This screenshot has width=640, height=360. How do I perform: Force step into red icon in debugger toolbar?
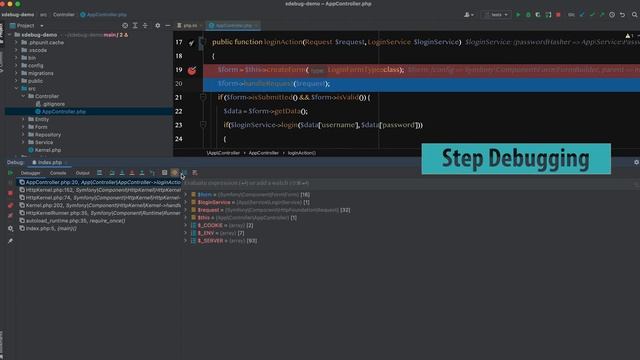pyautogui.click(x=131, y=173)
